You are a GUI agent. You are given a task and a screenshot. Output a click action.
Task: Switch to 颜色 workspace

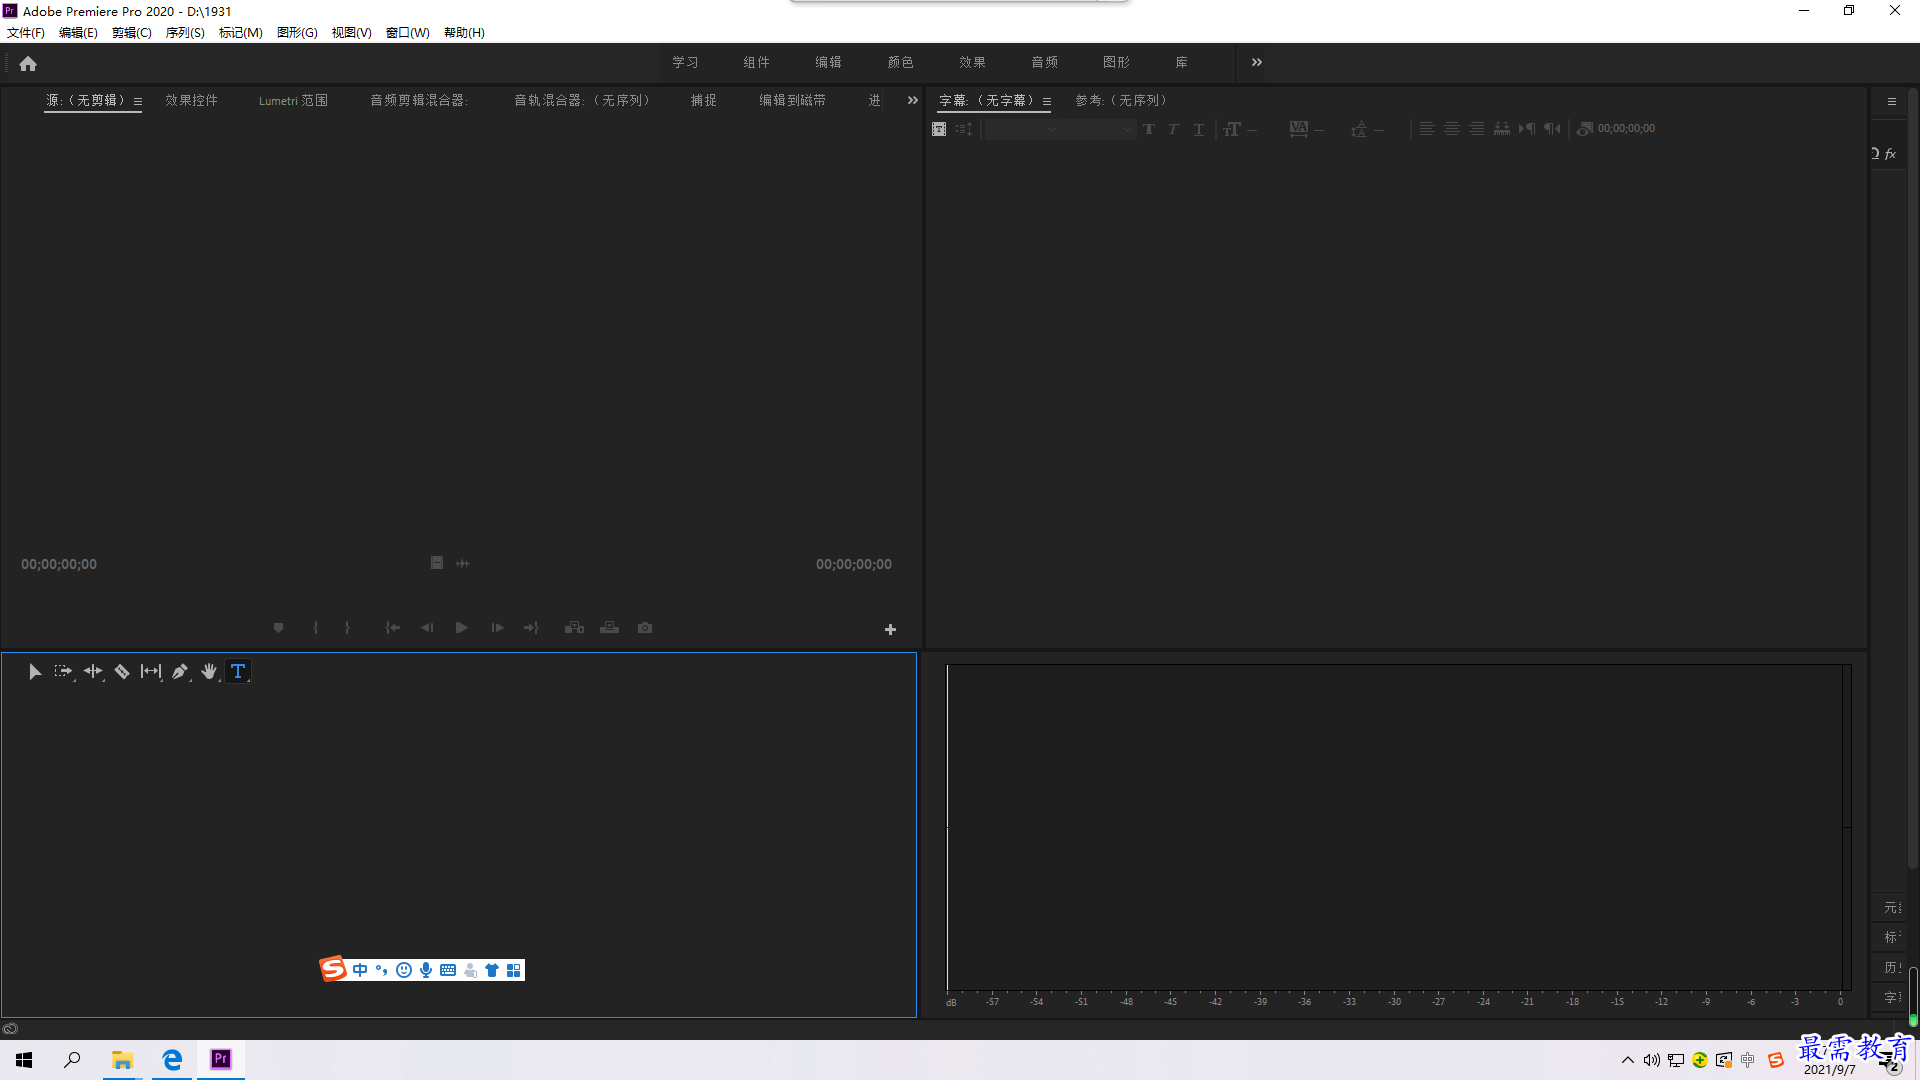900,62
